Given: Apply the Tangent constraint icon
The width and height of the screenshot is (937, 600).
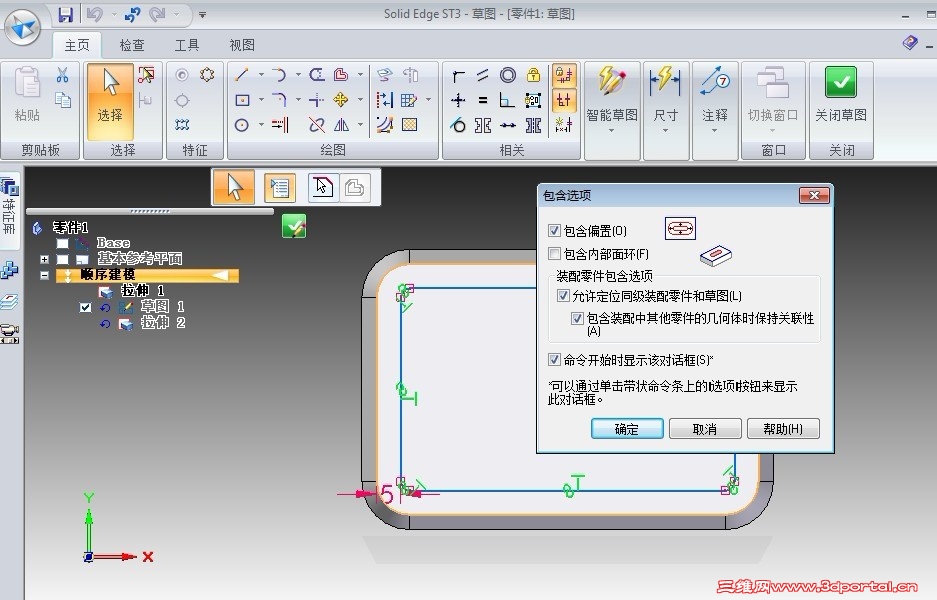Looking at the screenshot, I should point(458,125).
